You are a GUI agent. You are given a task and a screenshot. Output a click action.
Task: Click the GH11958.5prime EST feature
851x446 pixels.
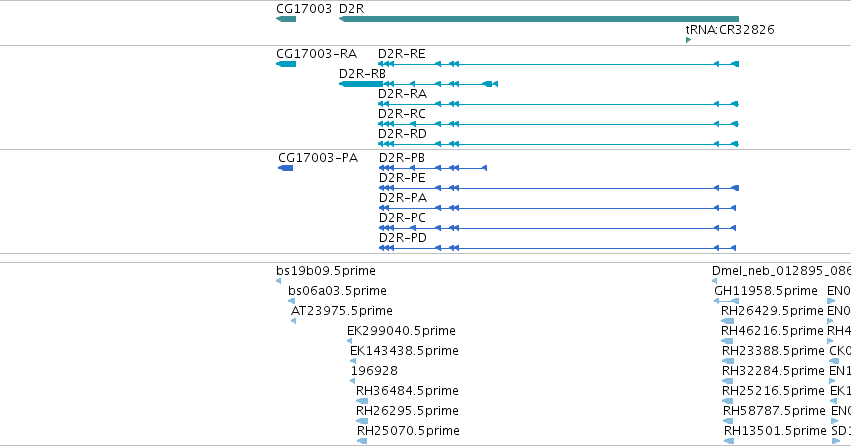tap(726, 301)
